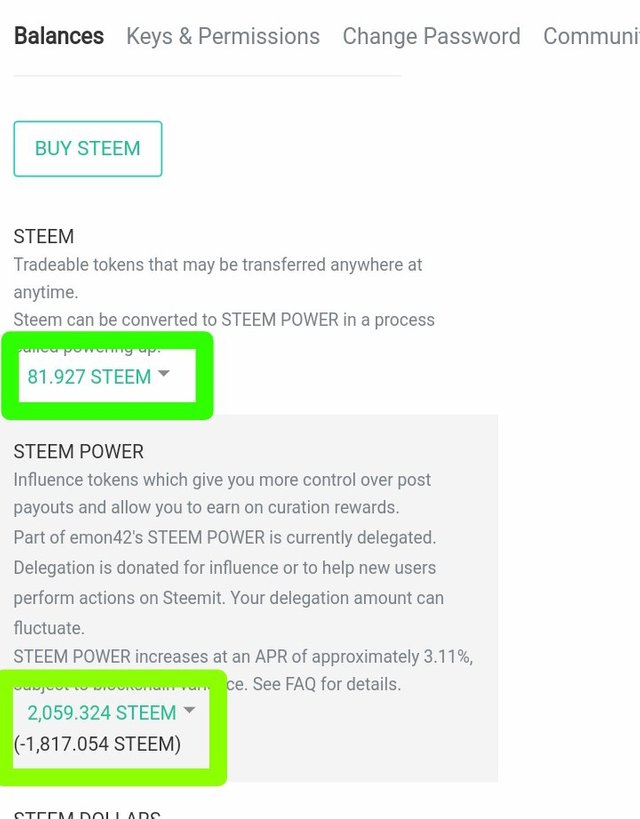Screen dimensions: 640x819
Task: Click caret arrow beside 2,059.324 STEEM
Action: tap(189, 710)
